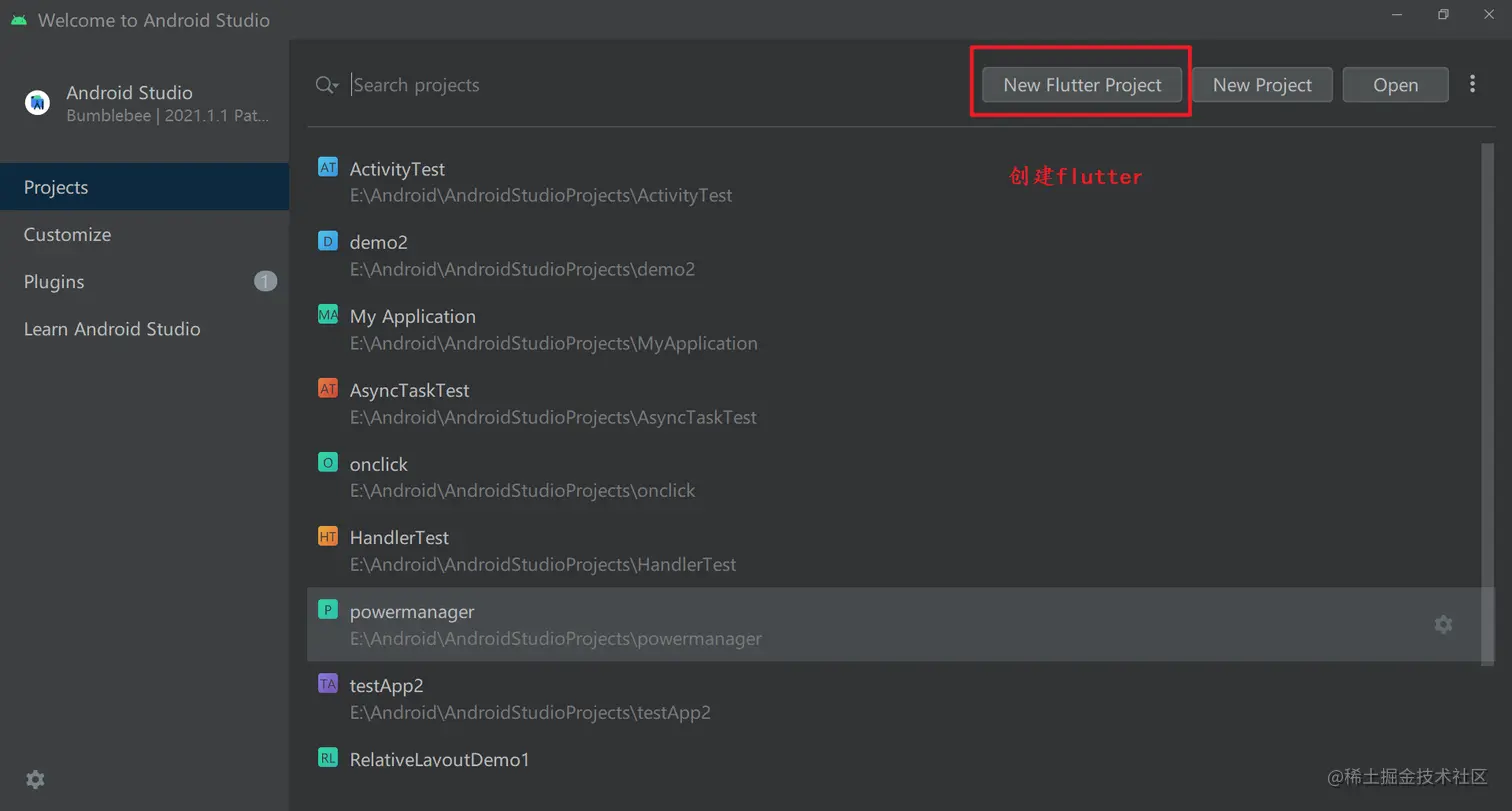Click the demo2 project avatar icon
This screenshot has width=1512, height=811.
(x=327, y=240)
